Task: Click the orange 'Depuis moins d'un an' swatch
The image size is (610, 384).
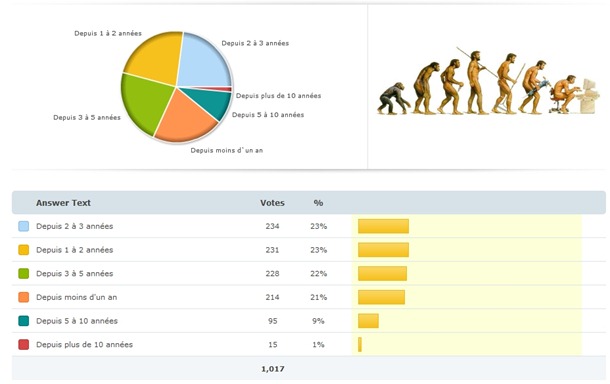Action: pos(24,297)
